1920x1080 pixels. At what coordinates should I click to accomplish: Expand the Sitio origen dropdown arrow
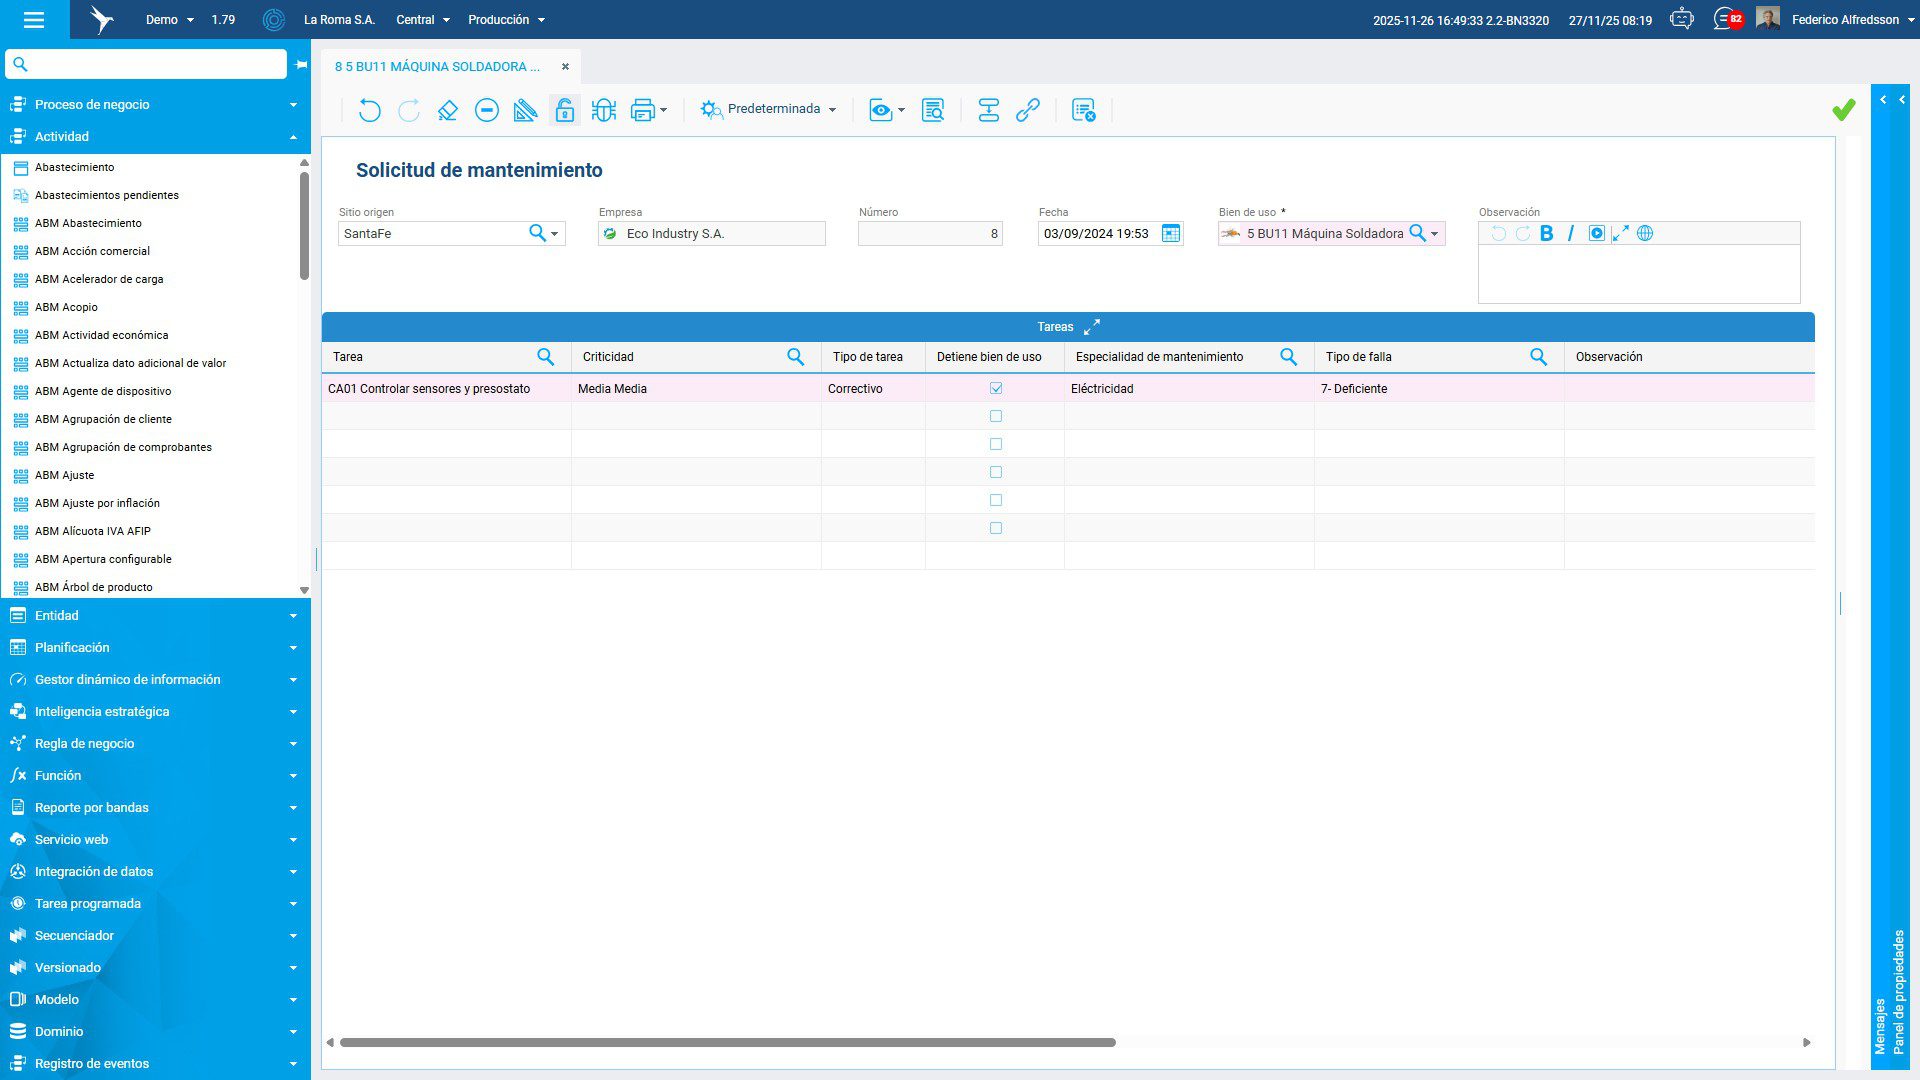point(555,234)
